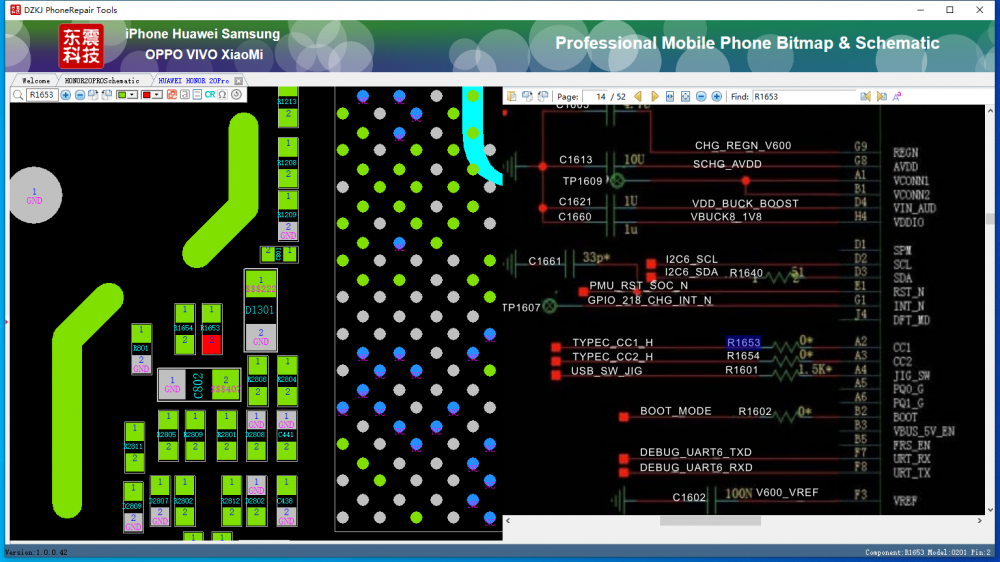1000x562 pixels.
Task: Switch to the Welcome tab
Action: pyautogui.click(x=36, y=81)
